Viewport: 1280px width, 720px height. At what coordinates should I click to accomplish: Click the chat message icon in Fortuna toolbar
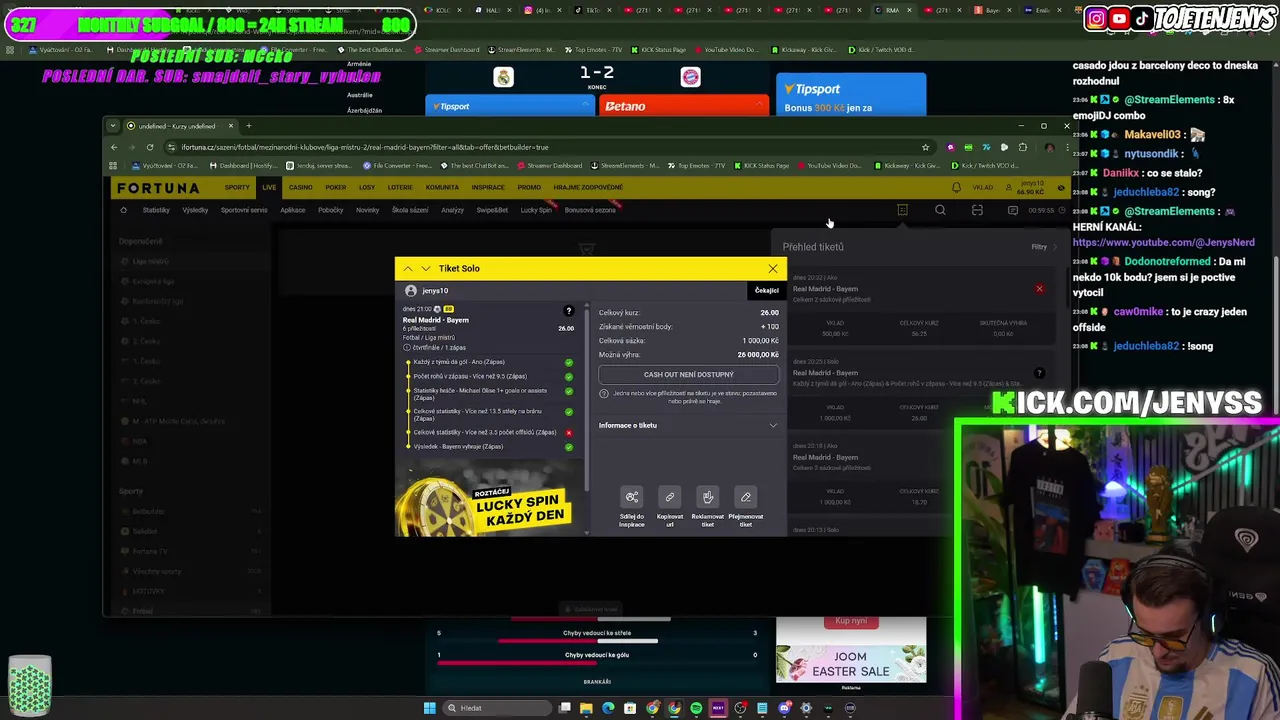tap(1013, 210)
